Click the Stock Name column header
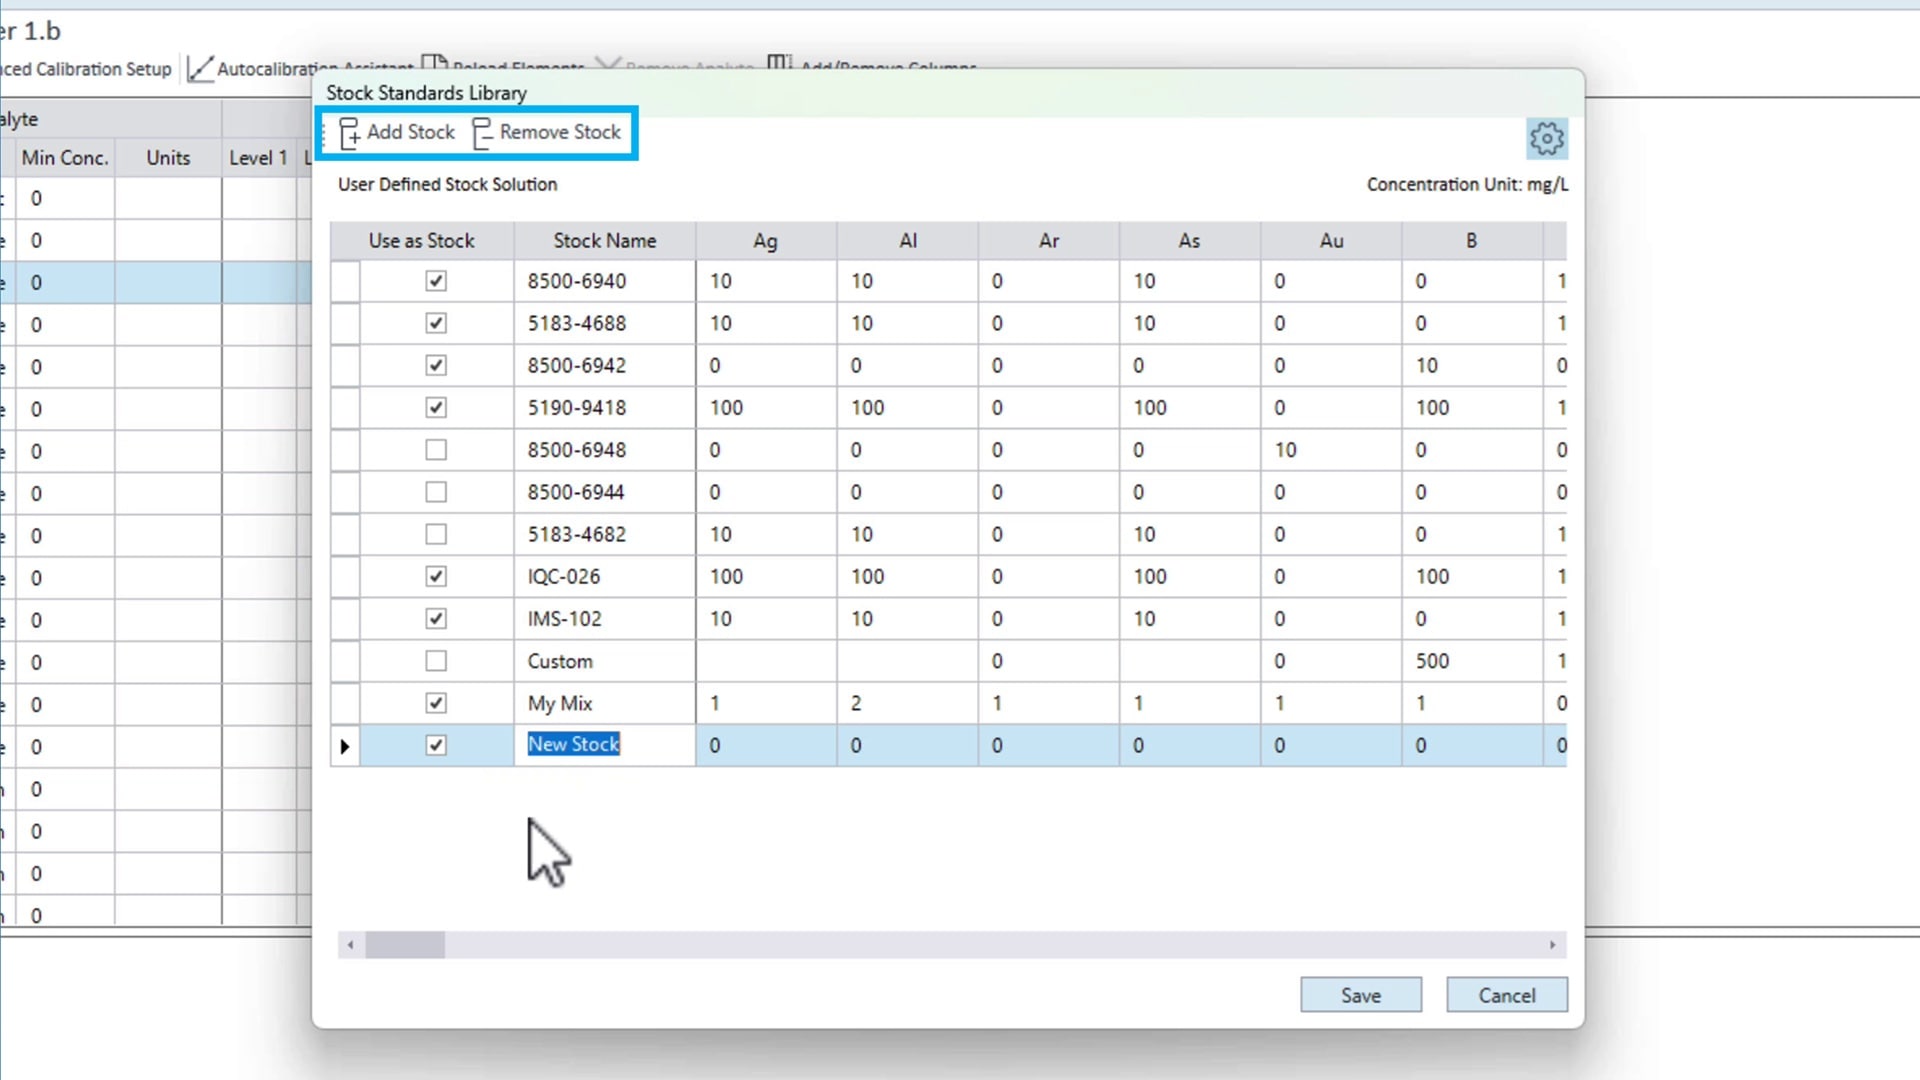The image size is (1920, 1080). coord(605,241)
